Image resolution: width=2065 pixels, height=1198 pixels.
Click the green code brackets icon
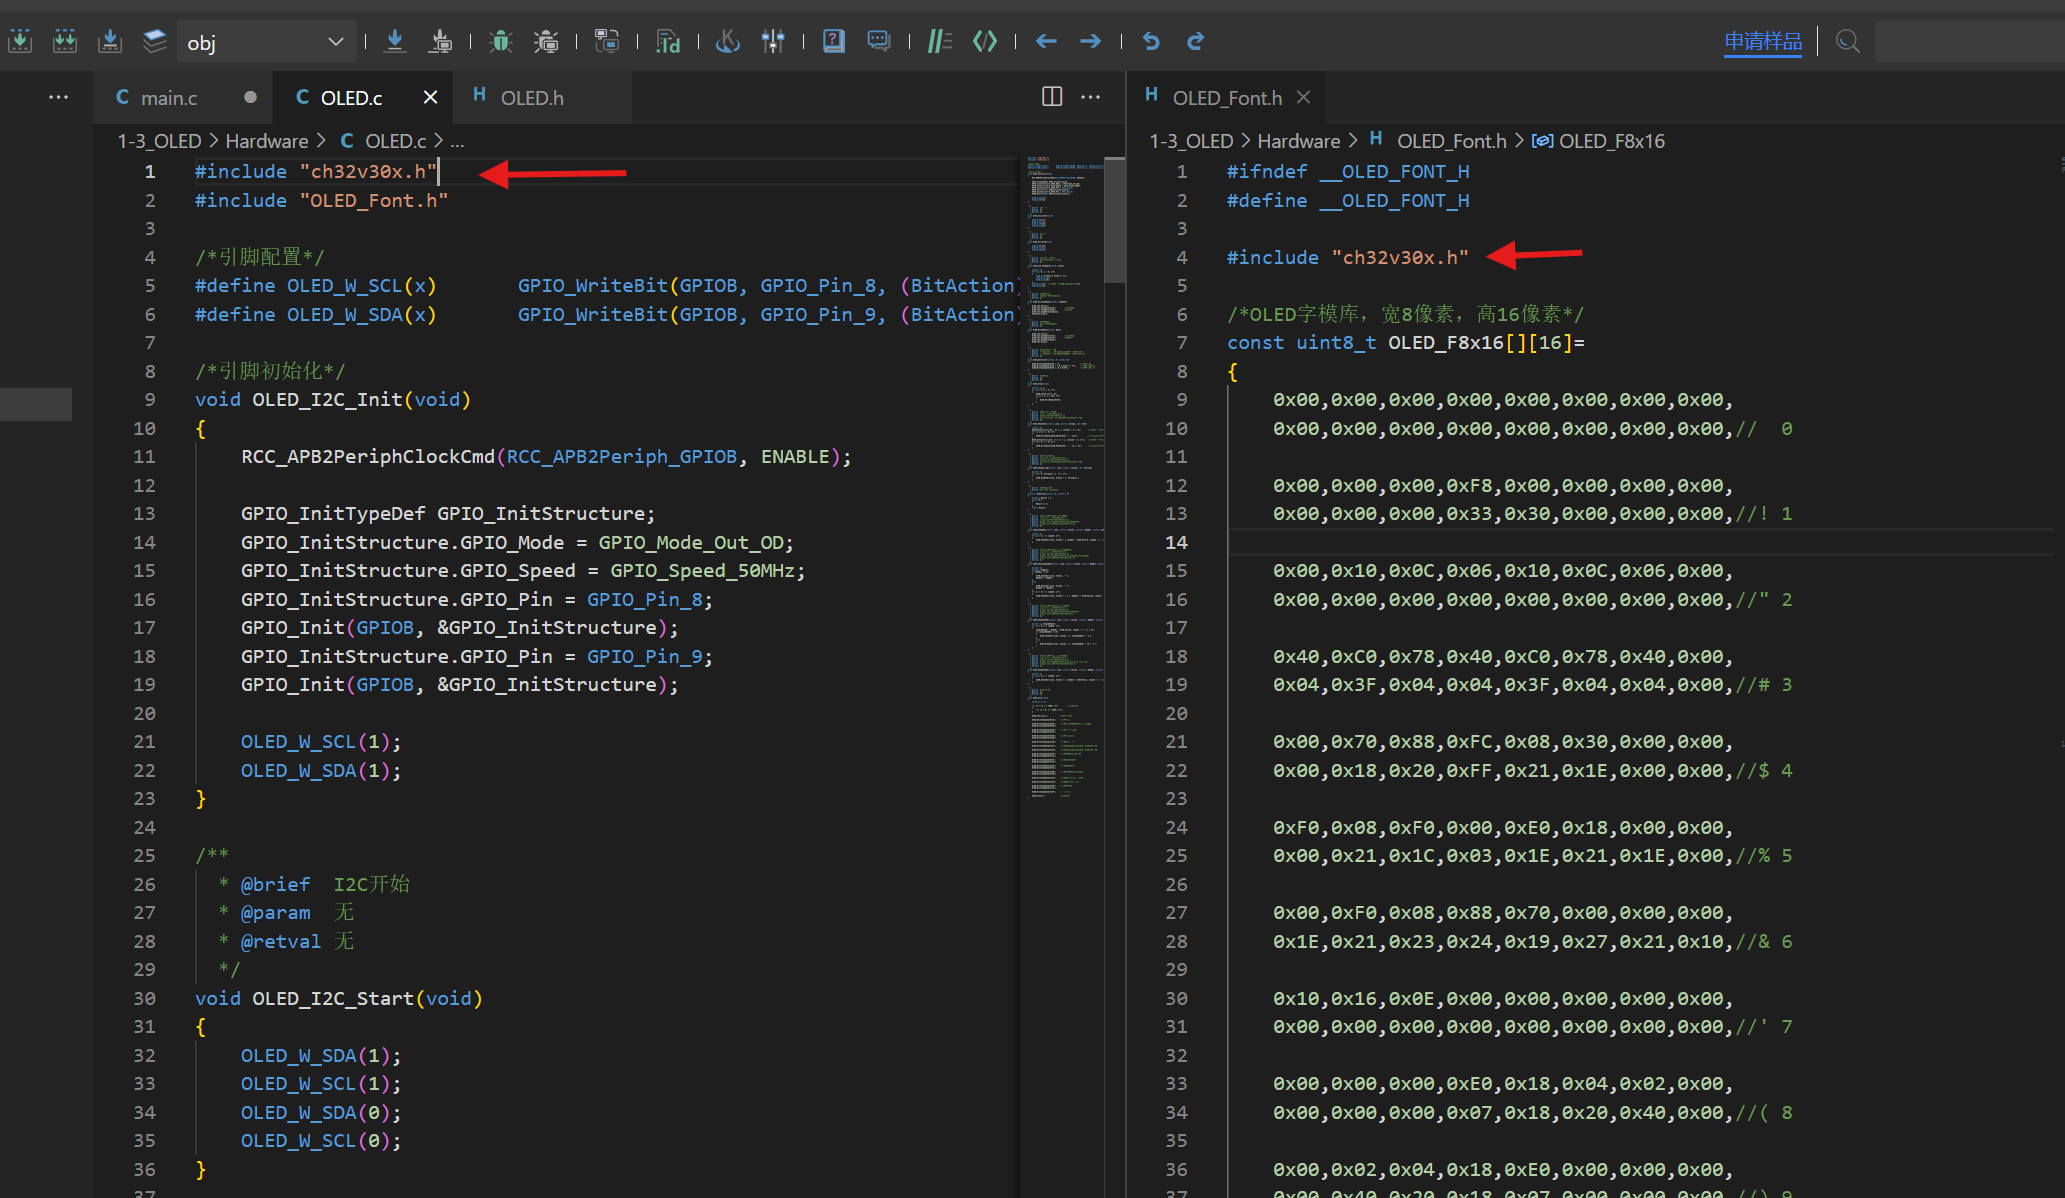(x=985, y=41)
